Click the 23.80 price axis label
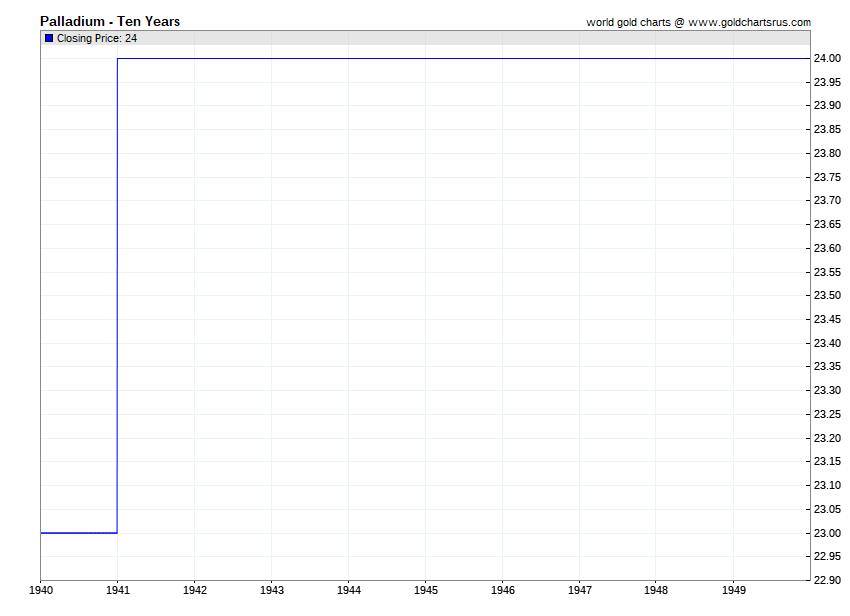Image resolution: width=850 pixels, height=616 pixels. point(828,153)
